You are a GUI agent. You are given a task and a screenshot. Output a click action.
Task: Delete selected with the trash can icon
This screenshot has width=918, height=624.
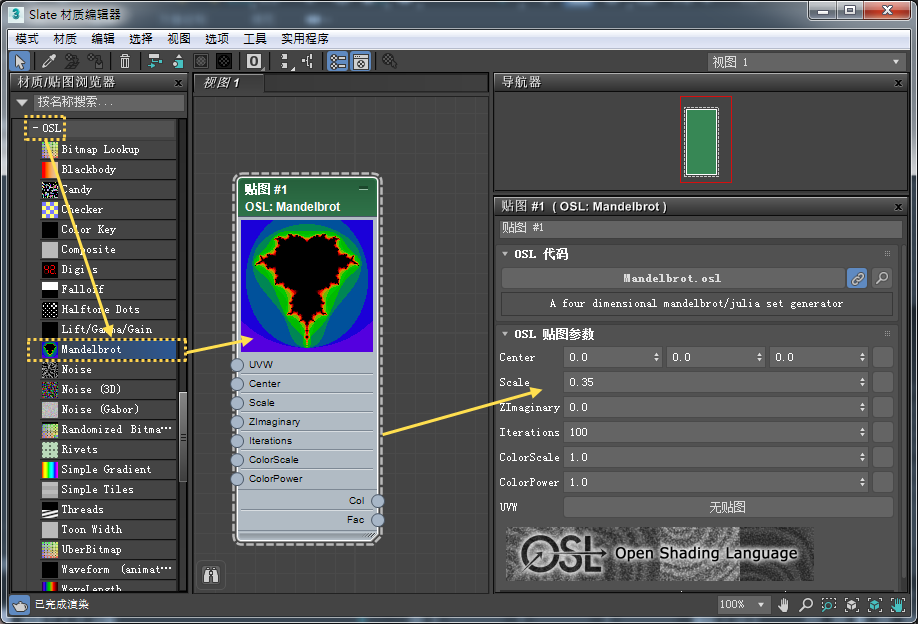click(x=125, y=61)
